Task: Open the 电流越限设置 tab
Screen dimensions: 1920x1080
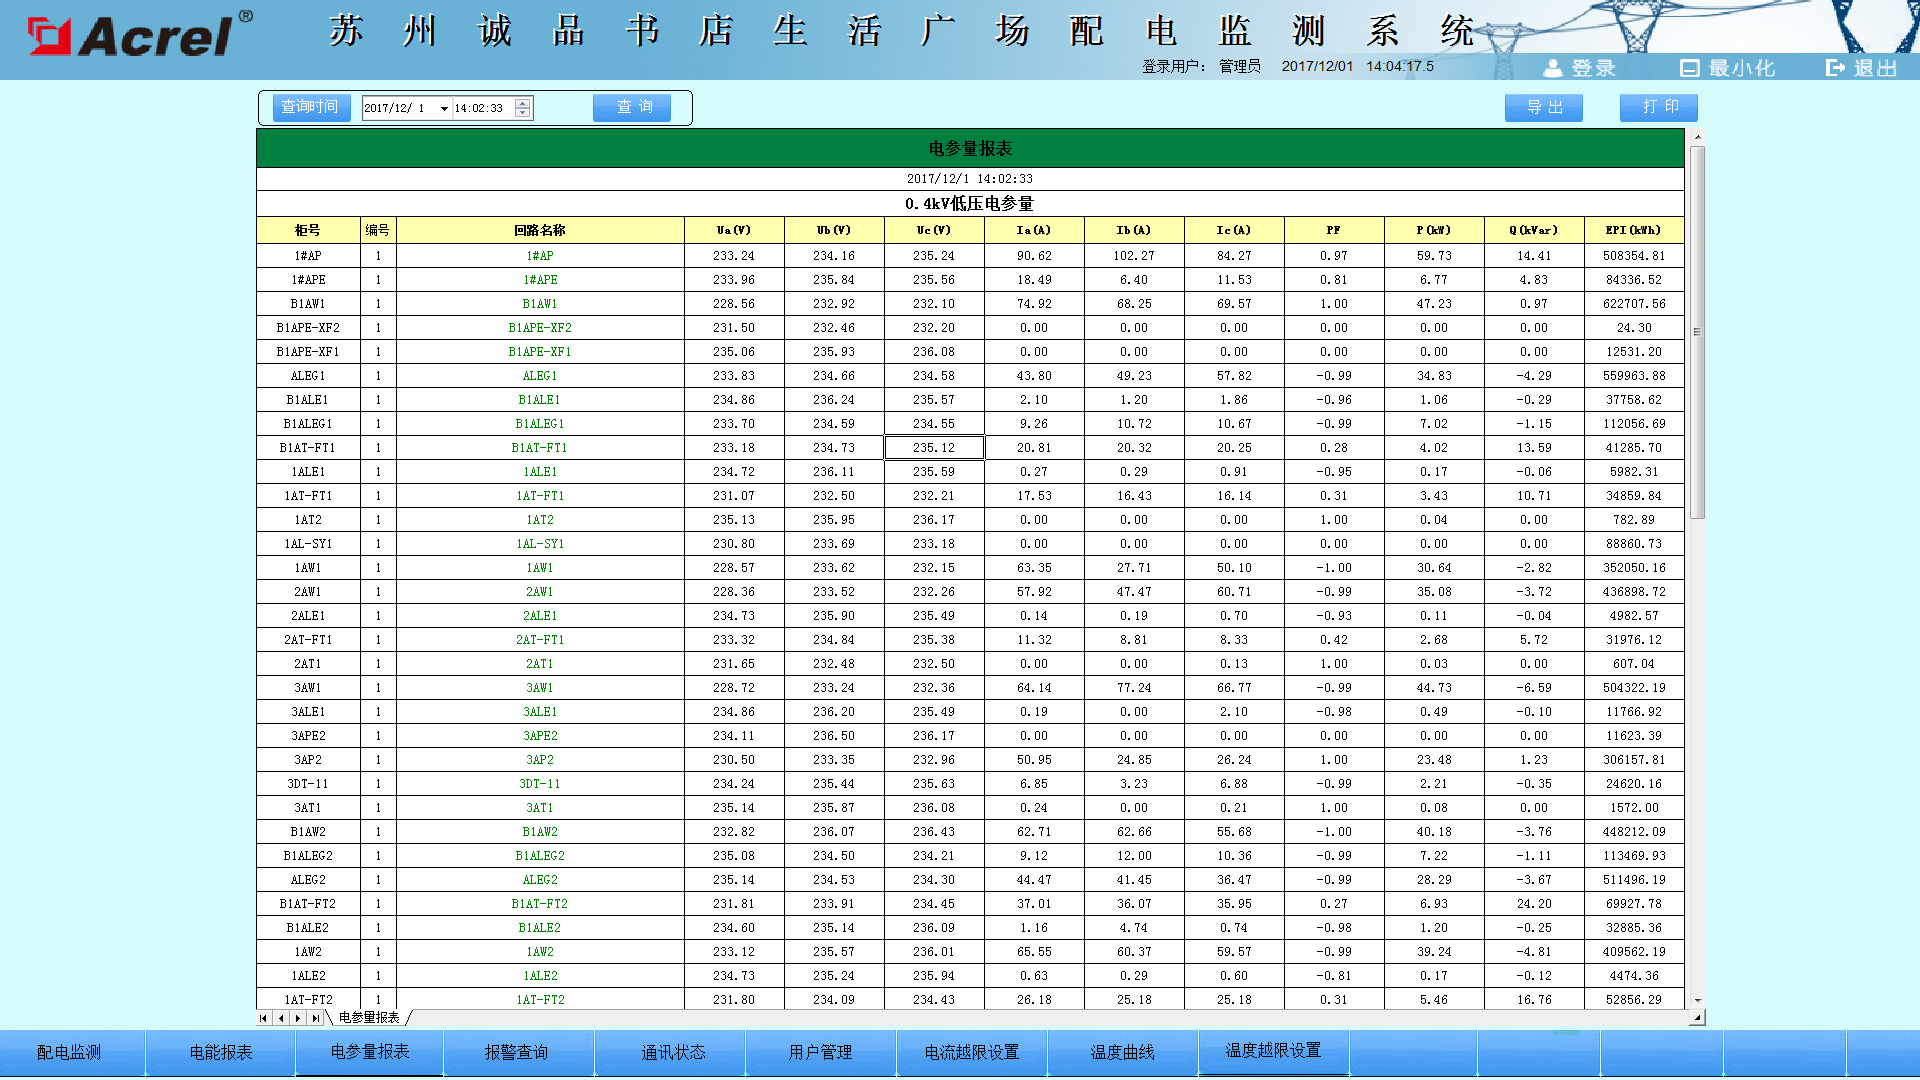Action: pyautogui.click(x=972, y=1053)
